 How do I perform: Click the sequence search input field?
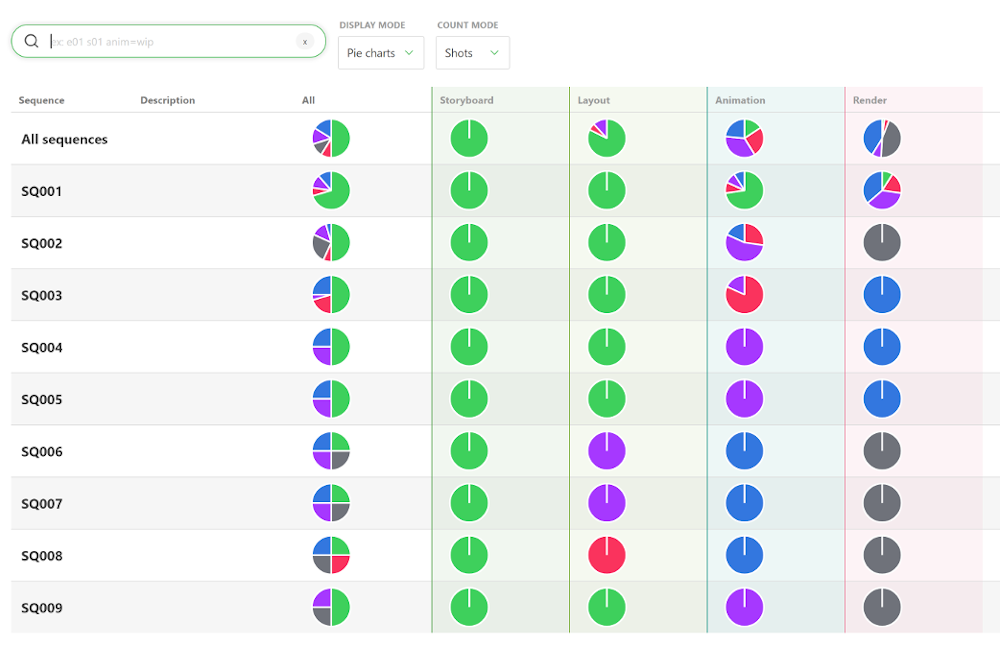(x=168, y=41)
